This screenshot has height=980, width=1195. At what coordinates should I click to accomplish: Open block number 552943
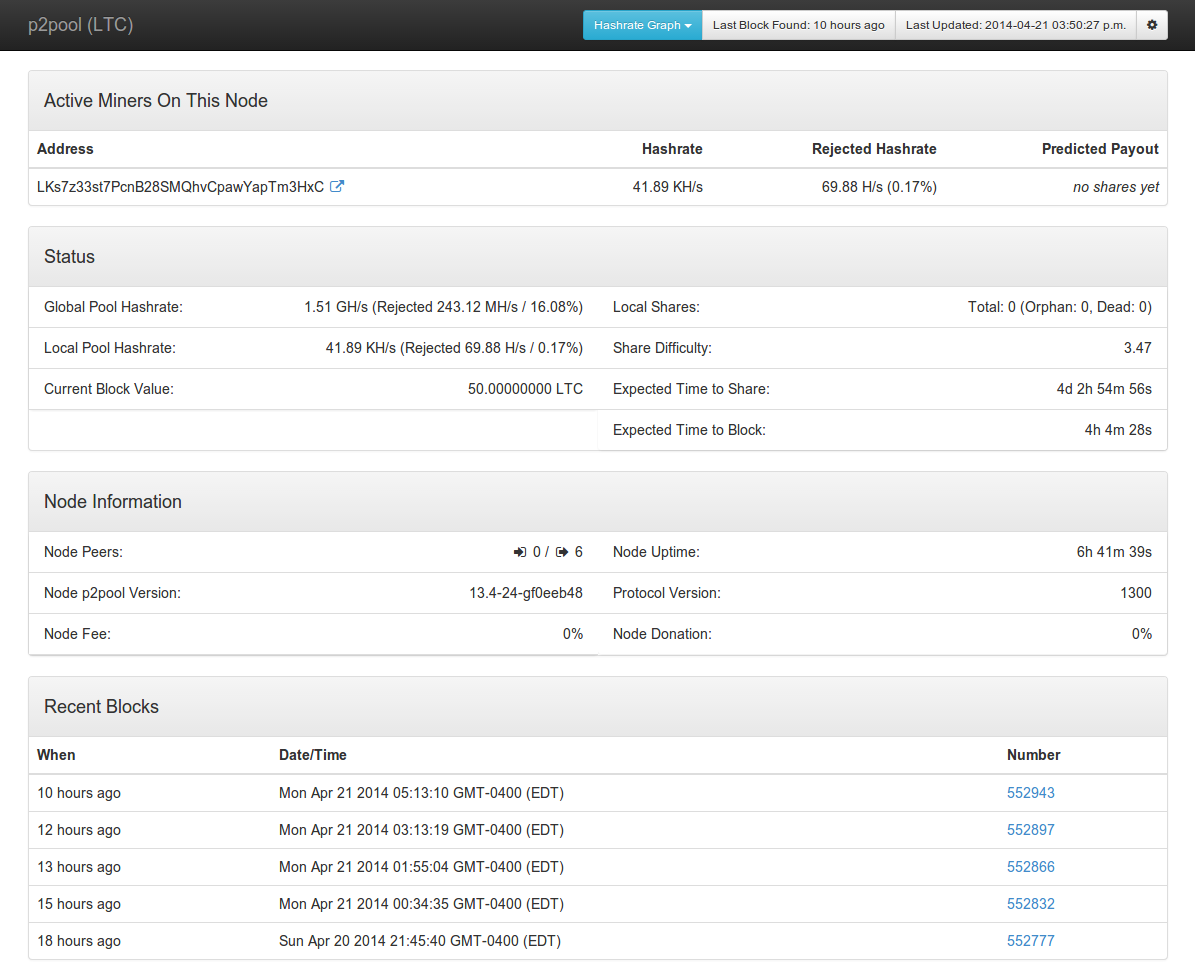1030,793
